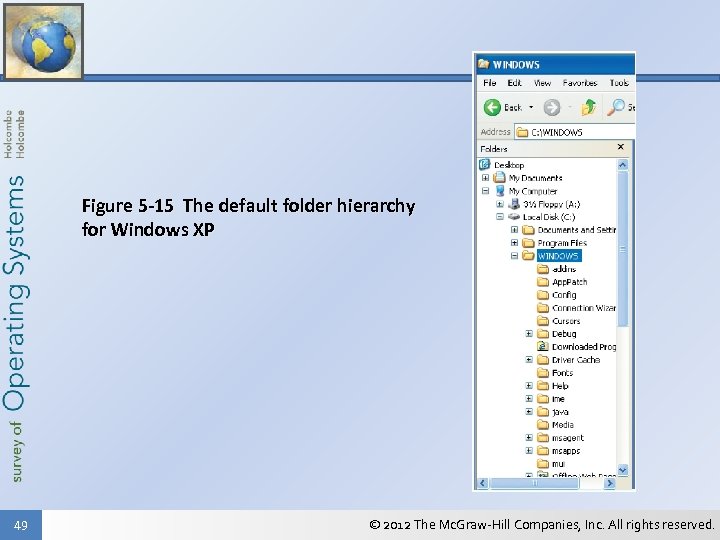Go up one folder level icon
This screenshot has height=540, width=720.
589,107
